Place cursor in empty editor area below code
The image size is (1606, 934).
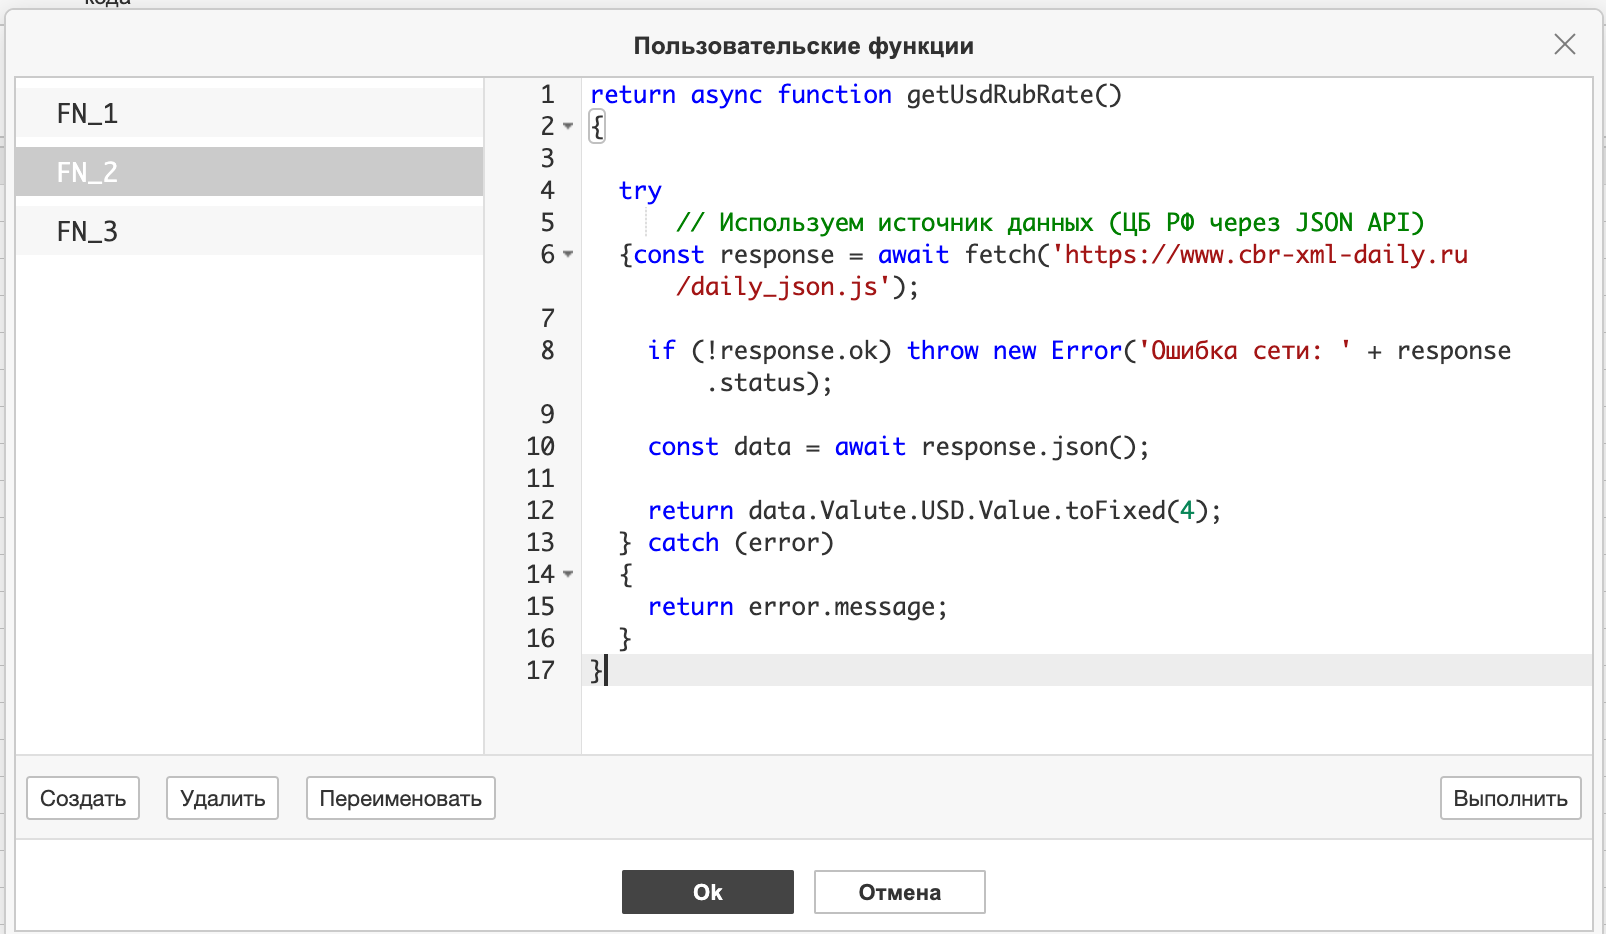[1086, 720]
